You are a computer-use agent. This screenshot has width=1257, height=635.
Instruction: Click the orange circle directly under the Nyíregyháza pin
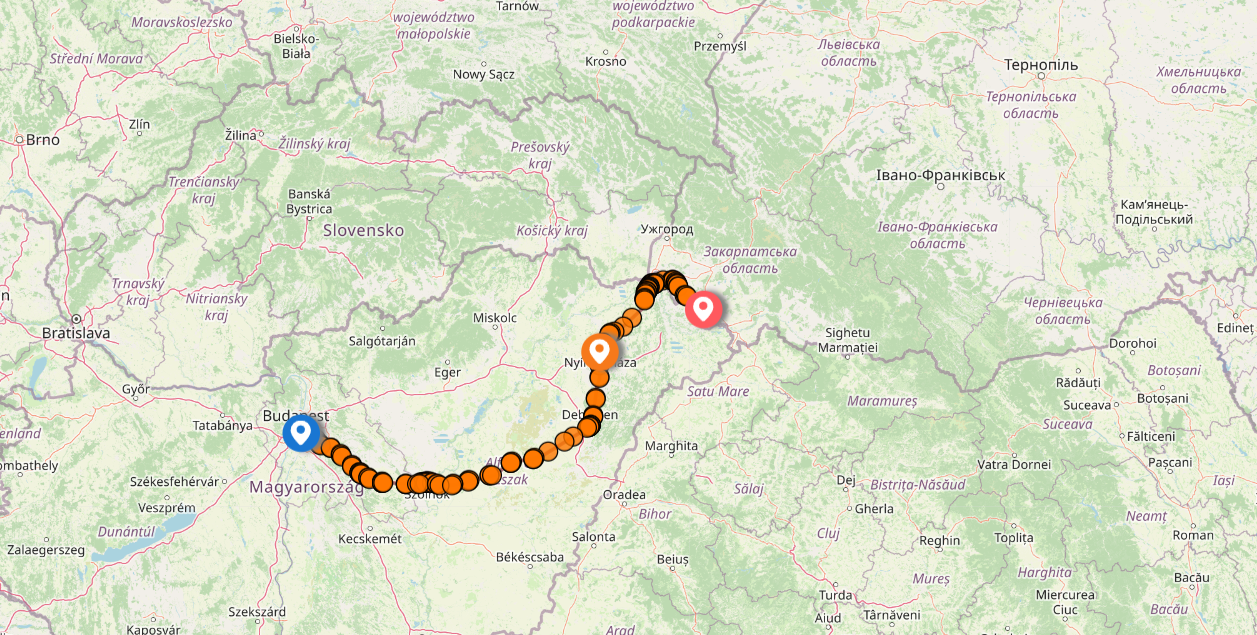[600, 377]
